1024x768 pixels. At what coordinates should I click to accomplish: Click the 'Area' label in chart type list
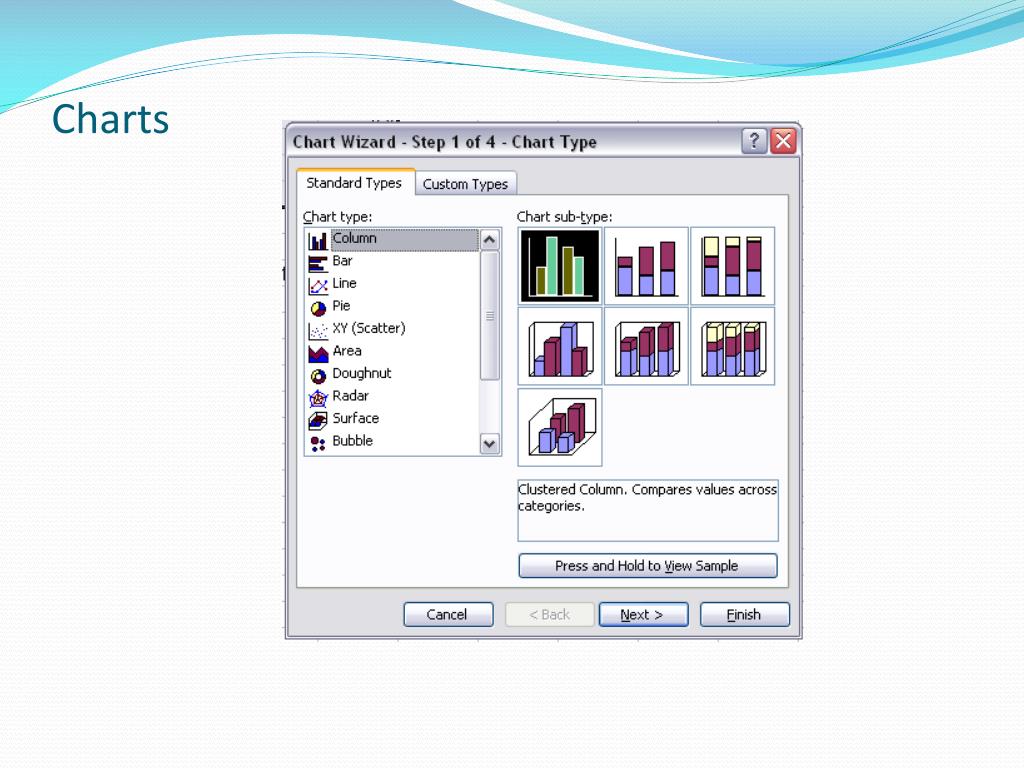(347, 351)
